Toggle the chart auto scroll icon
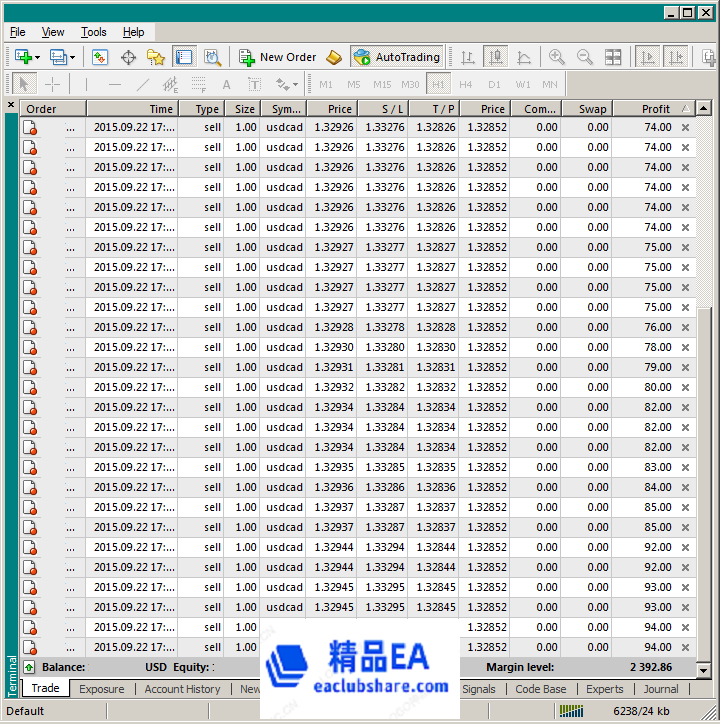Viewport: 720px width, 724px height. (647, 57)
